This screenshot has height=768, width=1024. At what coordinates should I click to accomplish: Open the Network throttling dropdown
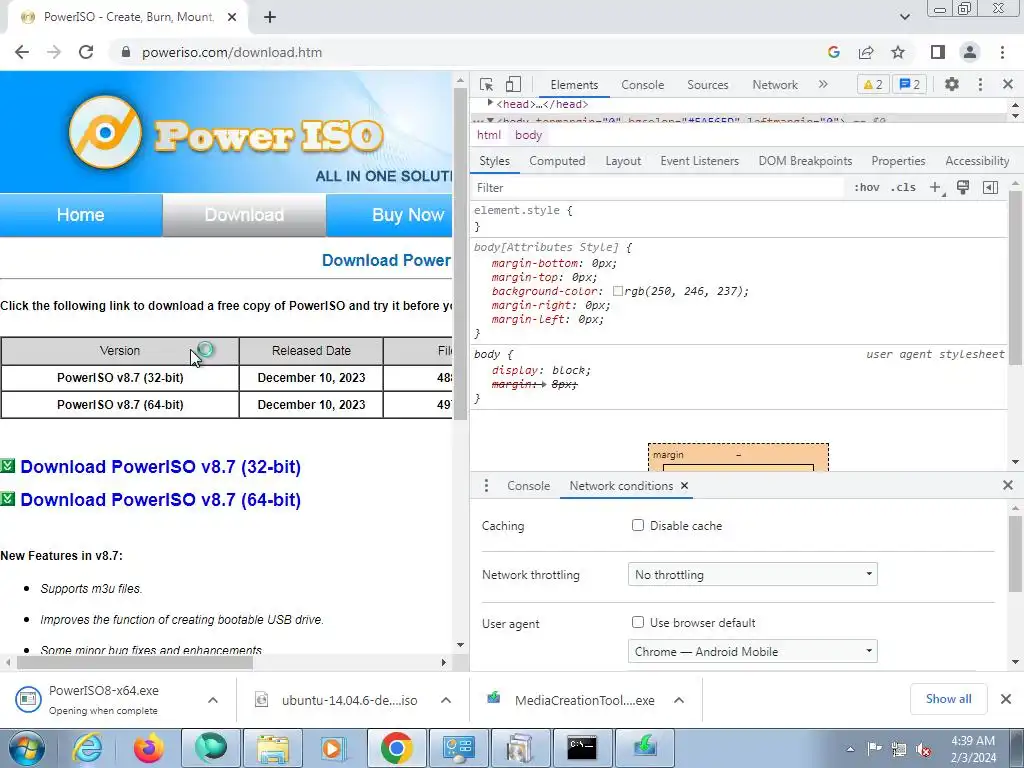[x=752, y=575]
